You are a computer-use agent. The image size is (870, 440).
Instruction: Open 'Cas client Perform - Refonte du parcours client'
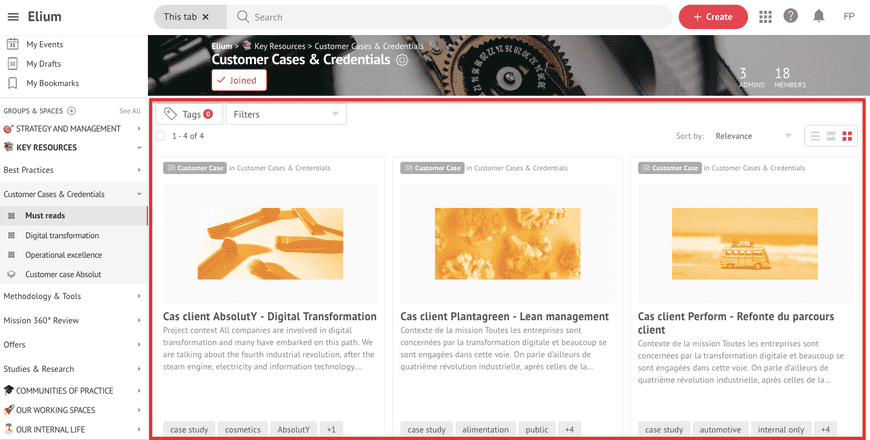[736, 323]
